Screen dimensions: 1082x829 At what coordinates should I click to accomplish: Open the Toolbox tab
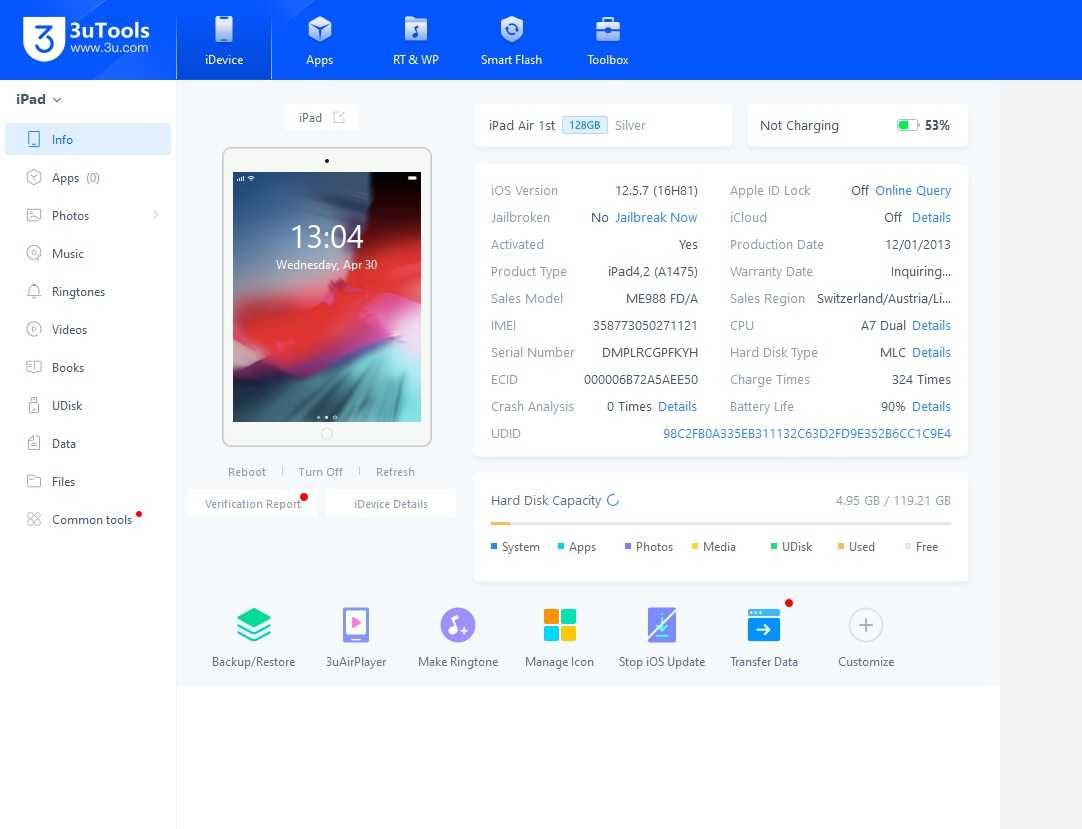607,41
